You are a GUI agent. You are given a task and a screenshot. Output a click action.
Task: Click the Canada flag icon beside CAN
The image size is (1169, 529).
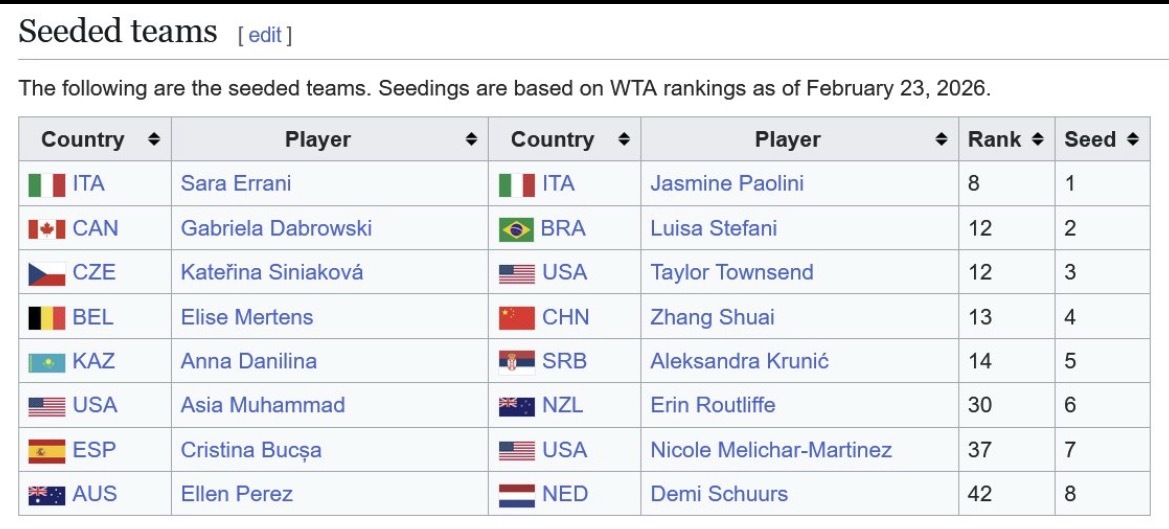pyautogui.click(x=47, y=229)
